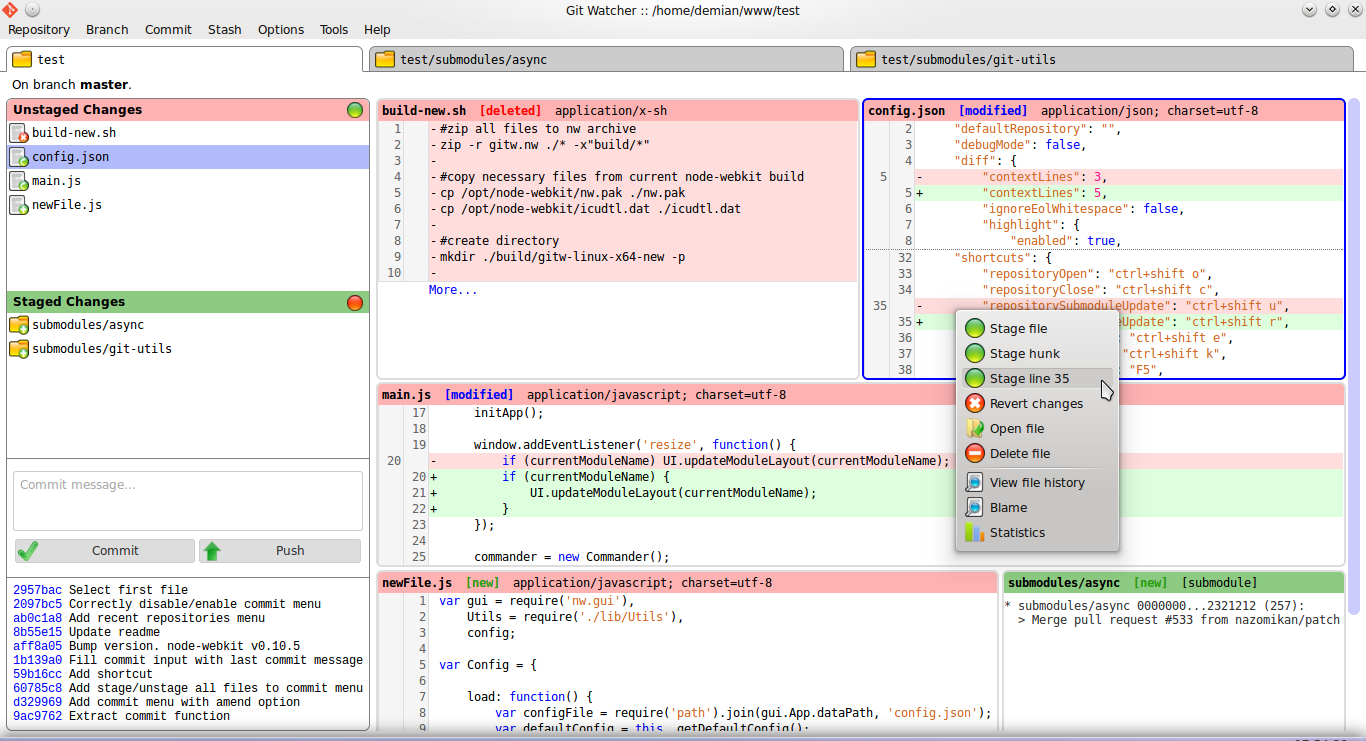
Task: Click the Statistics bar chart icon
Action: pos(974,532)
